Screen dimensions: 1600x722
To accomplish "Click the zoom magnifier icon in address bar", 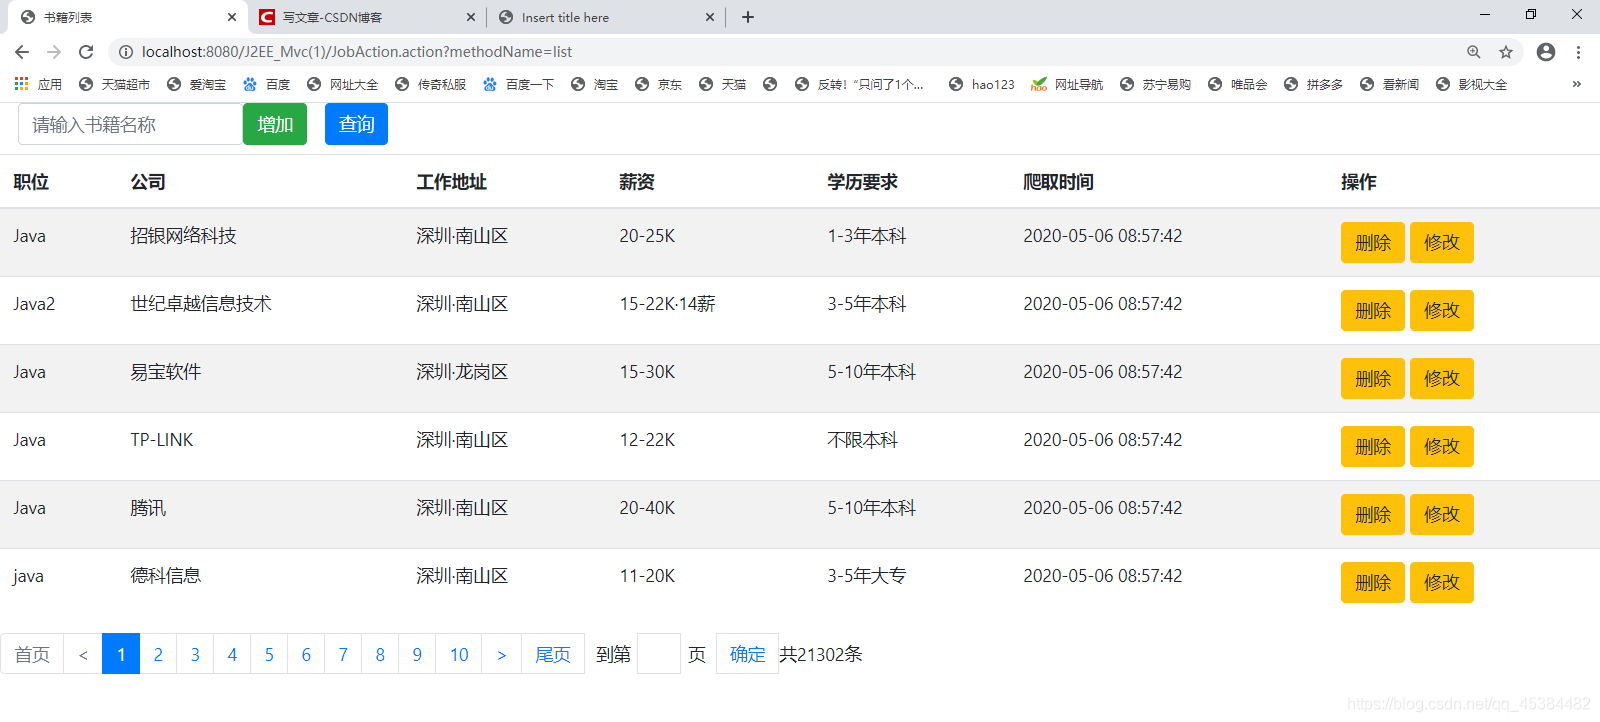I will (1474, 52).
